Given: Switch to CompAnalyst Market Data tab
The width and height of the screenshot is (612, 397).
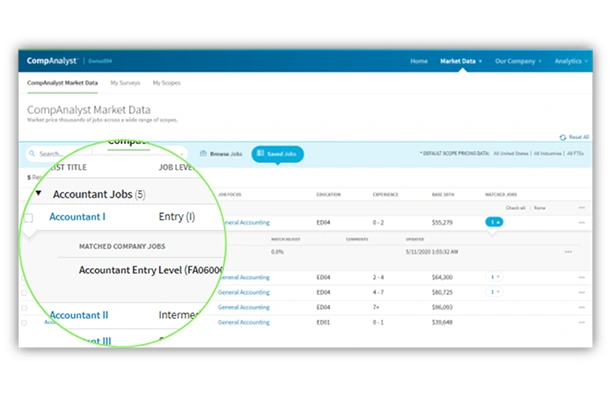Looking at the screenshot, I should pos(62,83).
